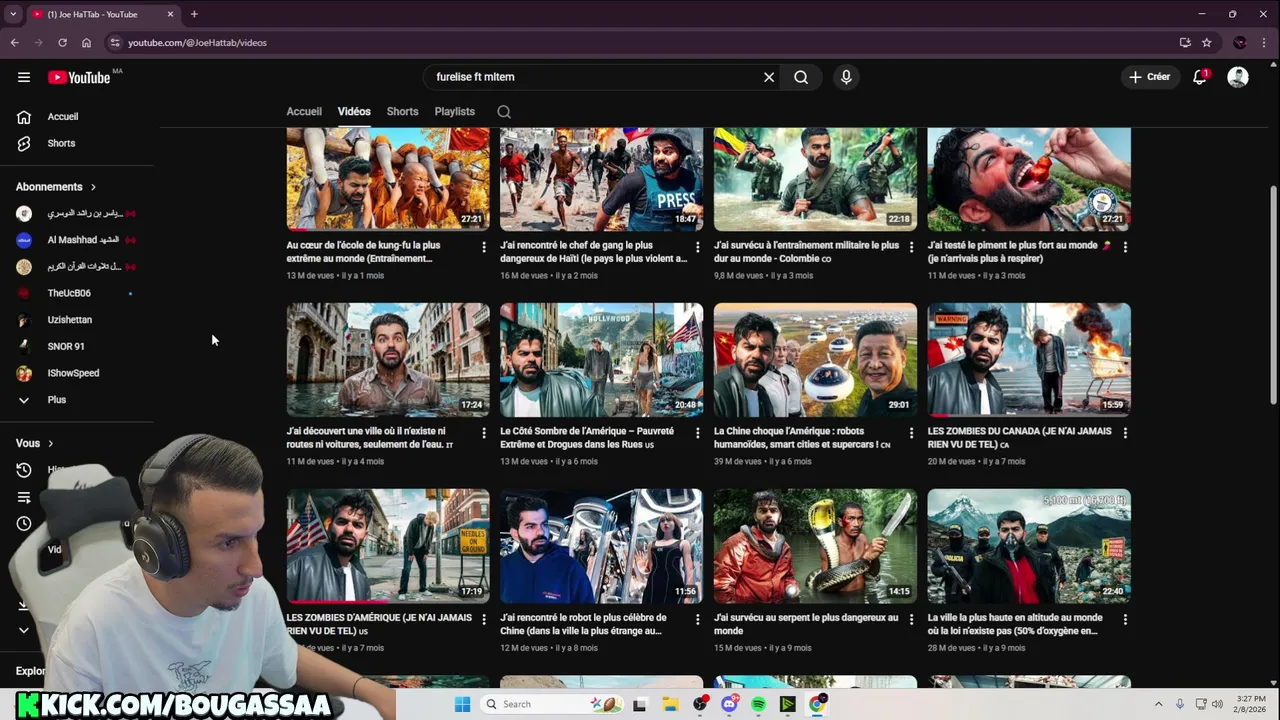Viewport: 1280px width, 720px height.
Task: Select the Vidéos channel tab
Action: [x=354, y=112]
